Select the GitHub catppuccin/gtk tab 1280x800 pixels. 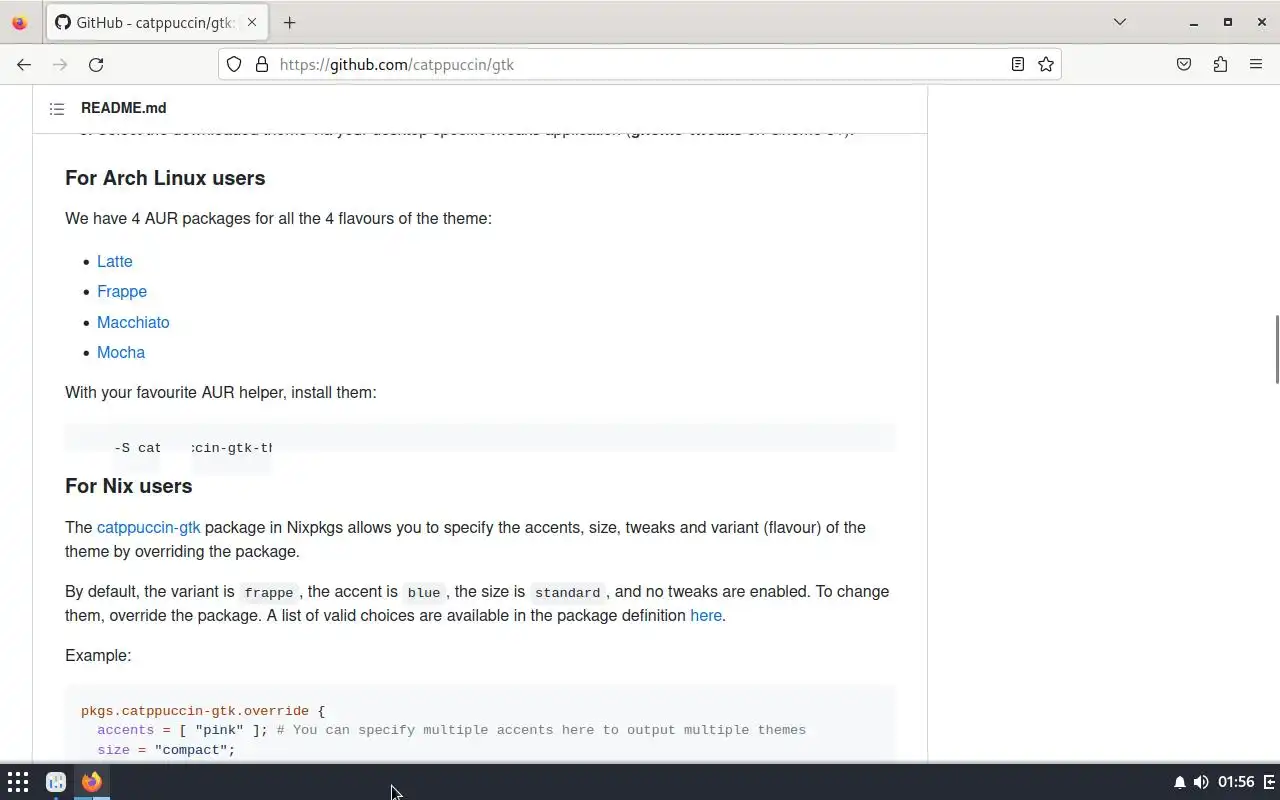(156, 23)
